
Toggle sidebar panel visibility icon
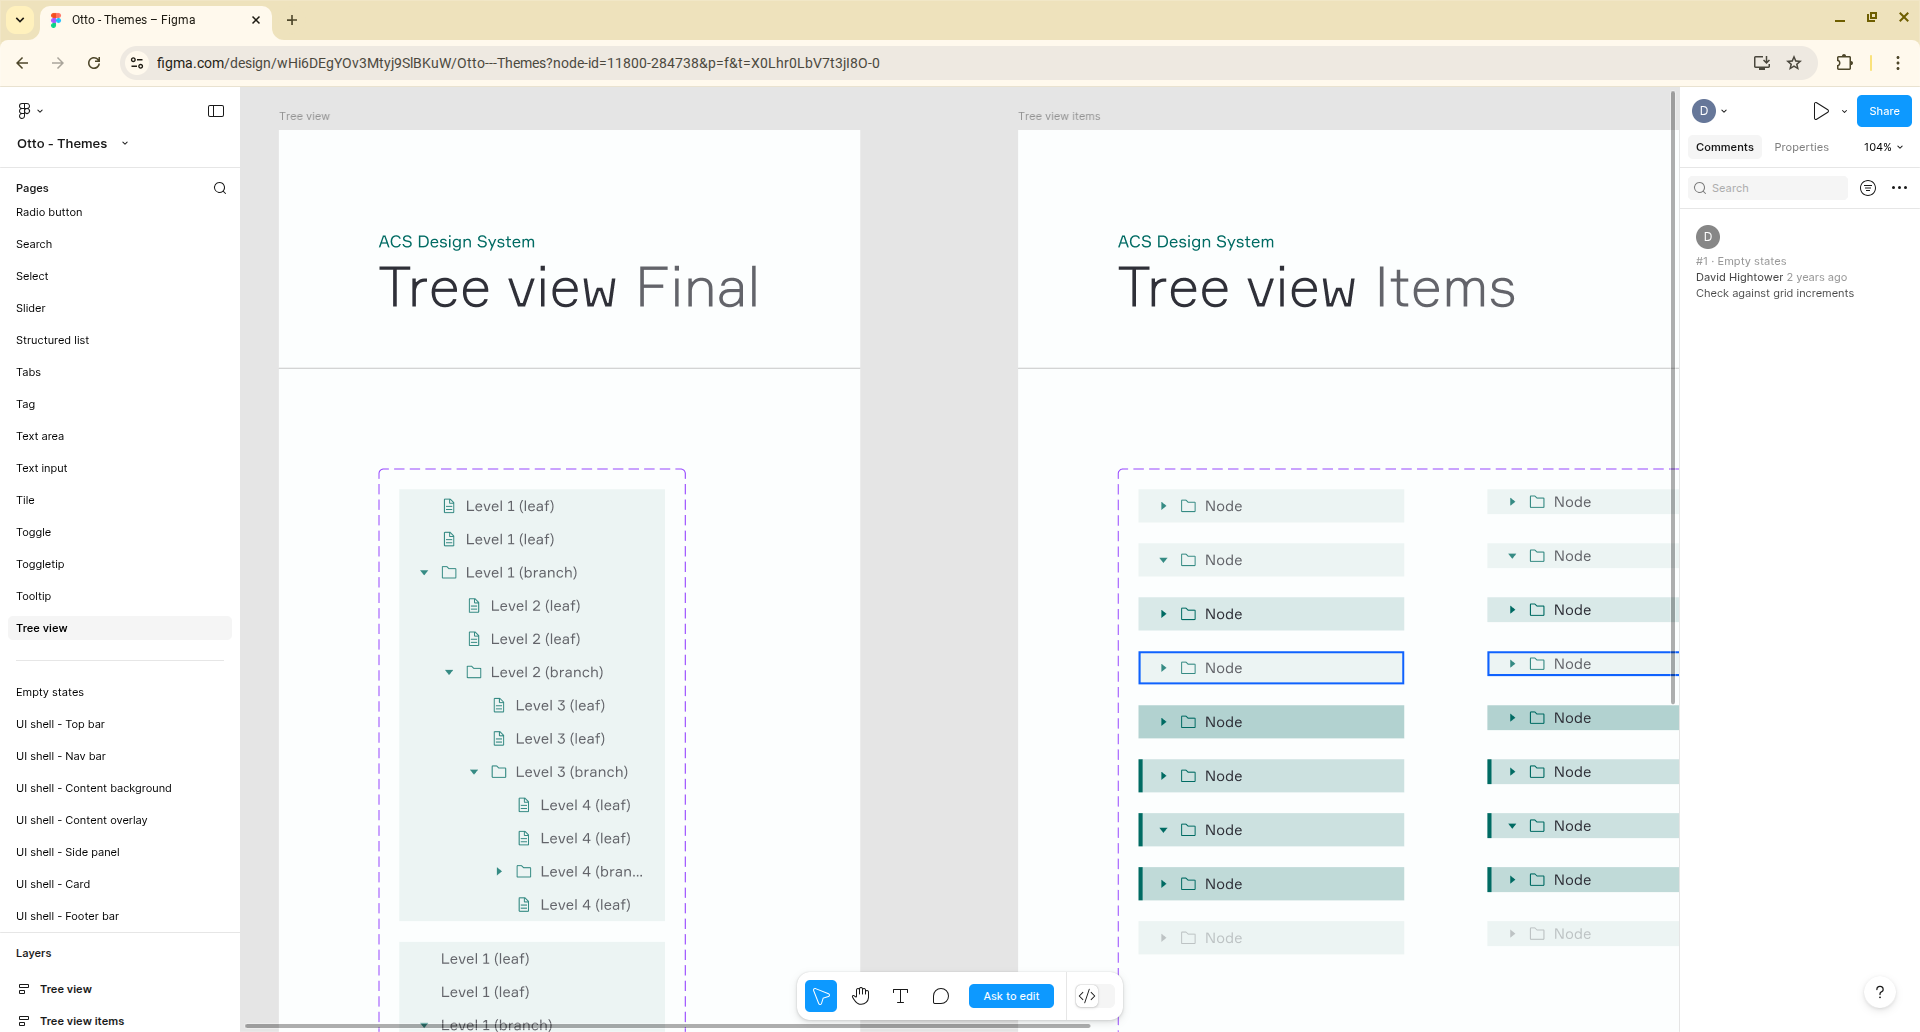coord(216,111)
